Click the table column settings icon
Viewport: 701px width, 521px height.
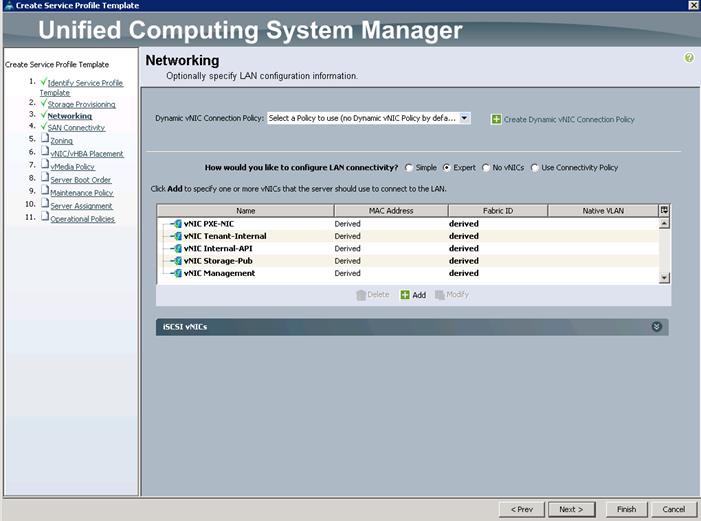tap(664, 210)
